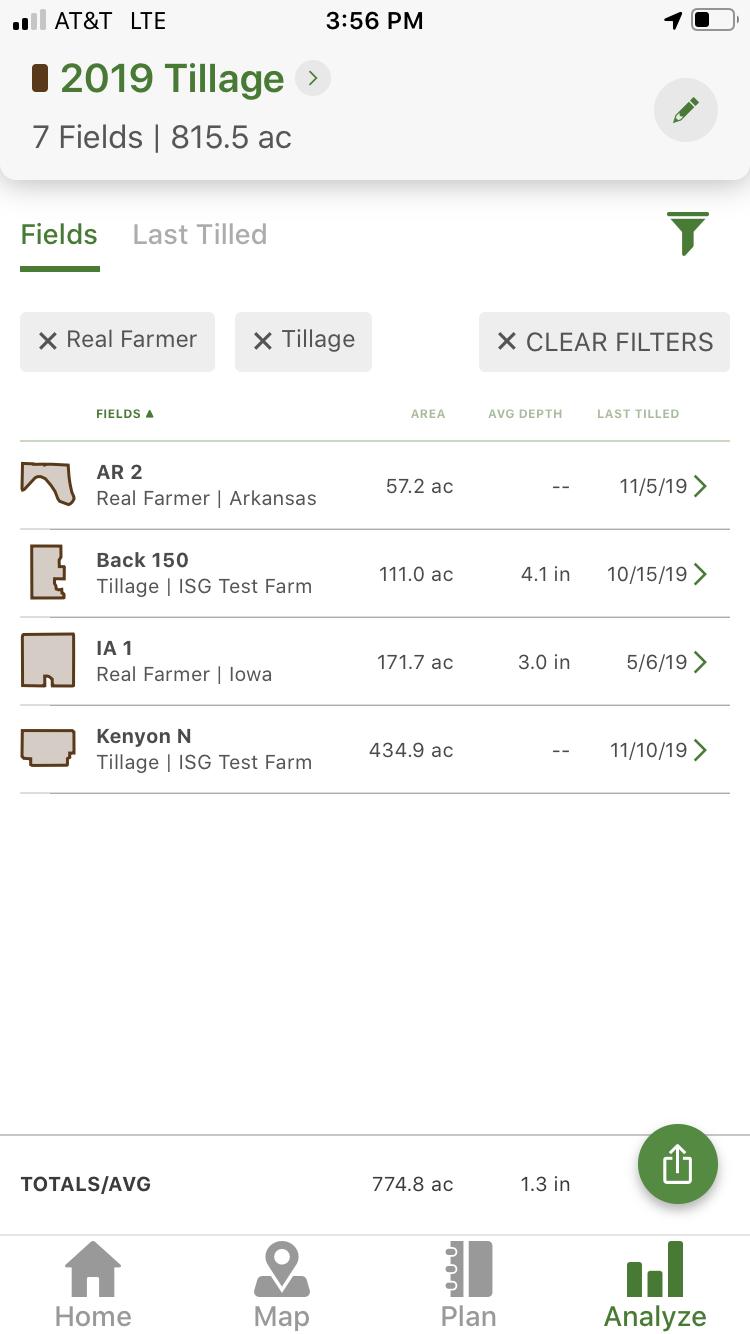Image resolution: width=750 pixels, height=1334 pixels.
Task: Go to the Home tab
Action: [93, 1285]
